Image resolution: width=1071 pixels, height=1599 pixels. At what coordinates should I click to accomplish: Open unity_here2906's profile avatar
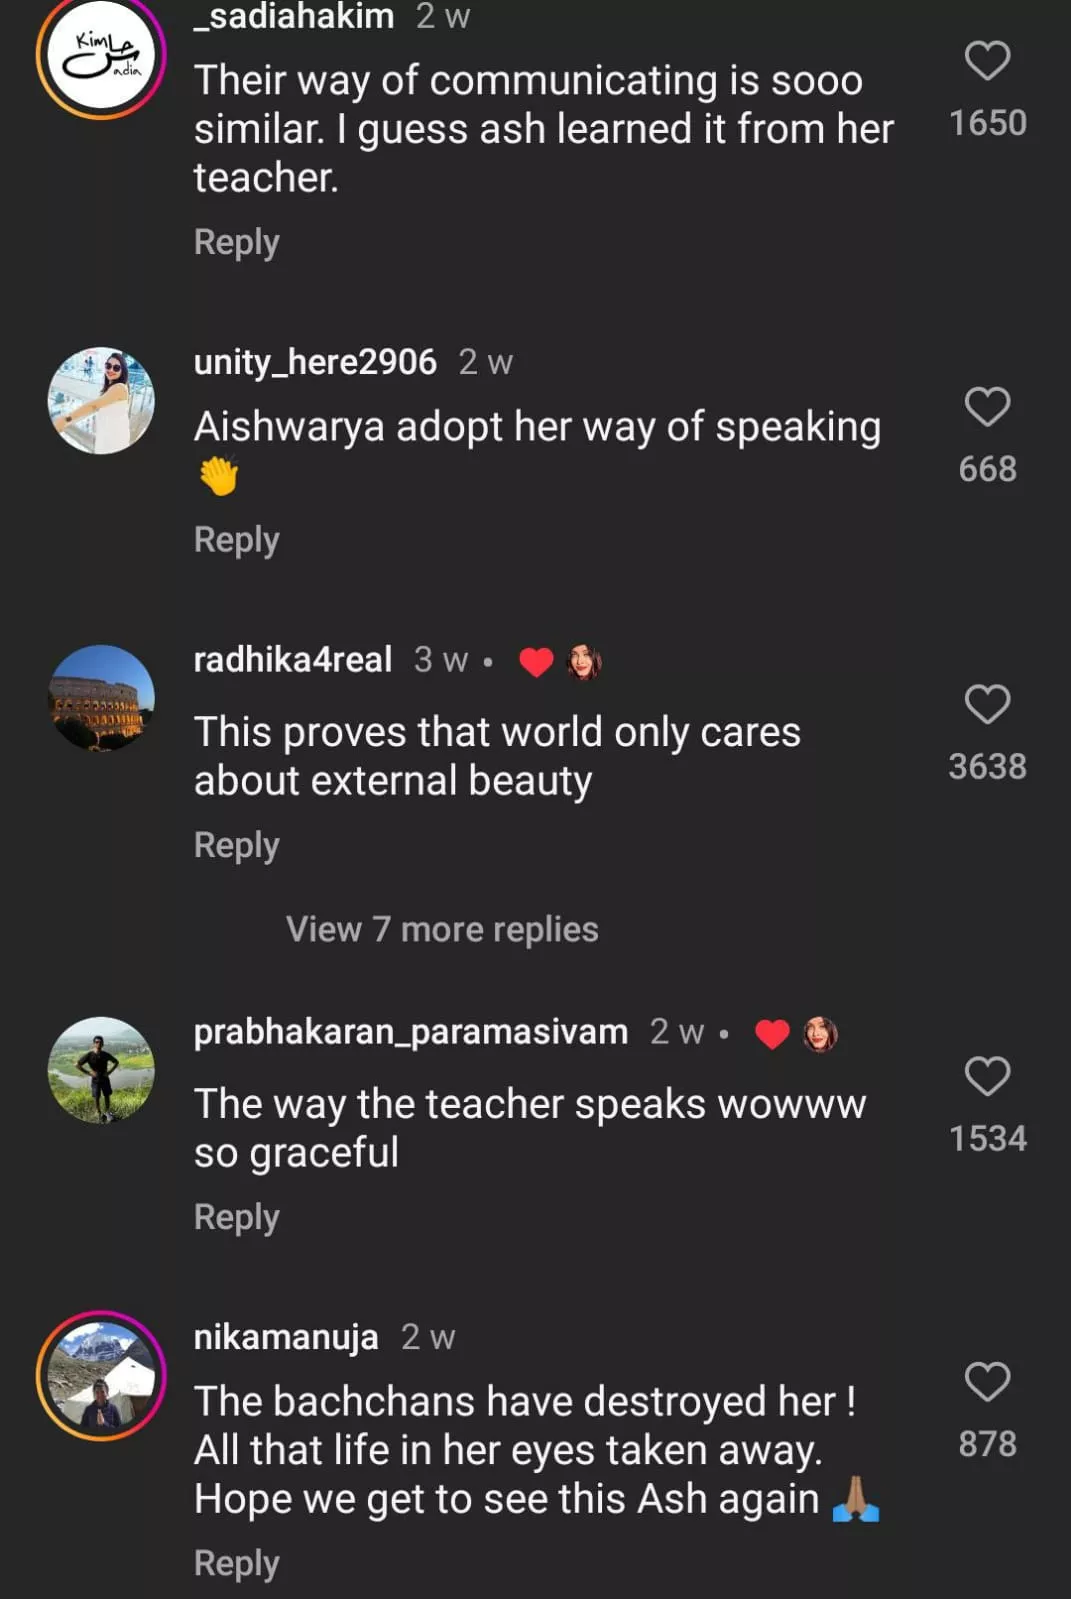point(101,400)
